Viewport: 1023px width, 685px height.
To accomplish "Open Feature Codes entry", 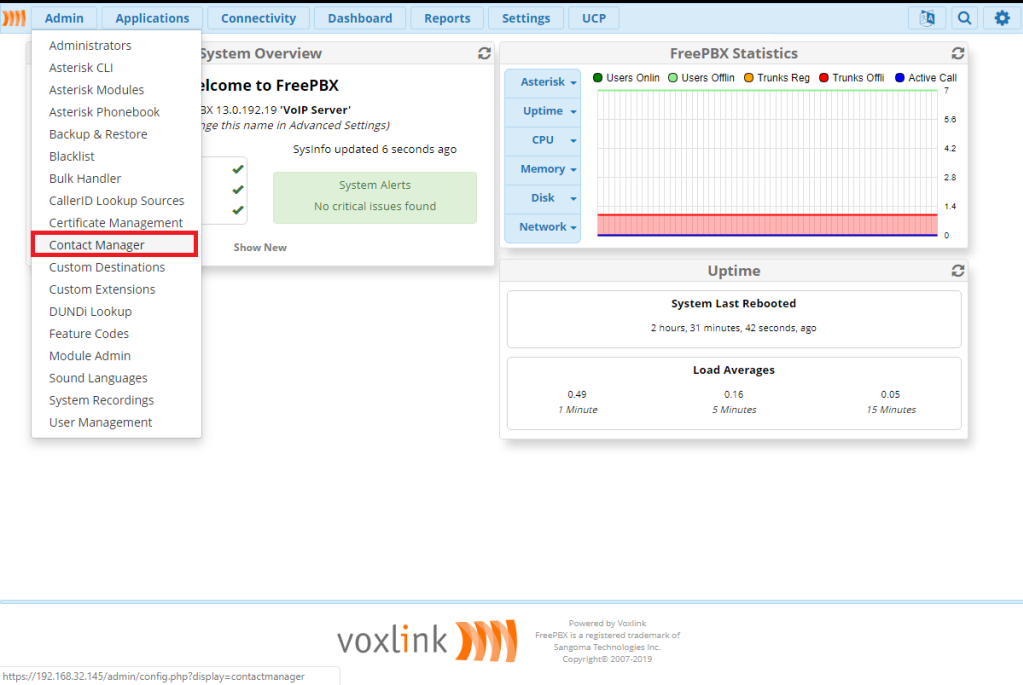I will 116,334.
